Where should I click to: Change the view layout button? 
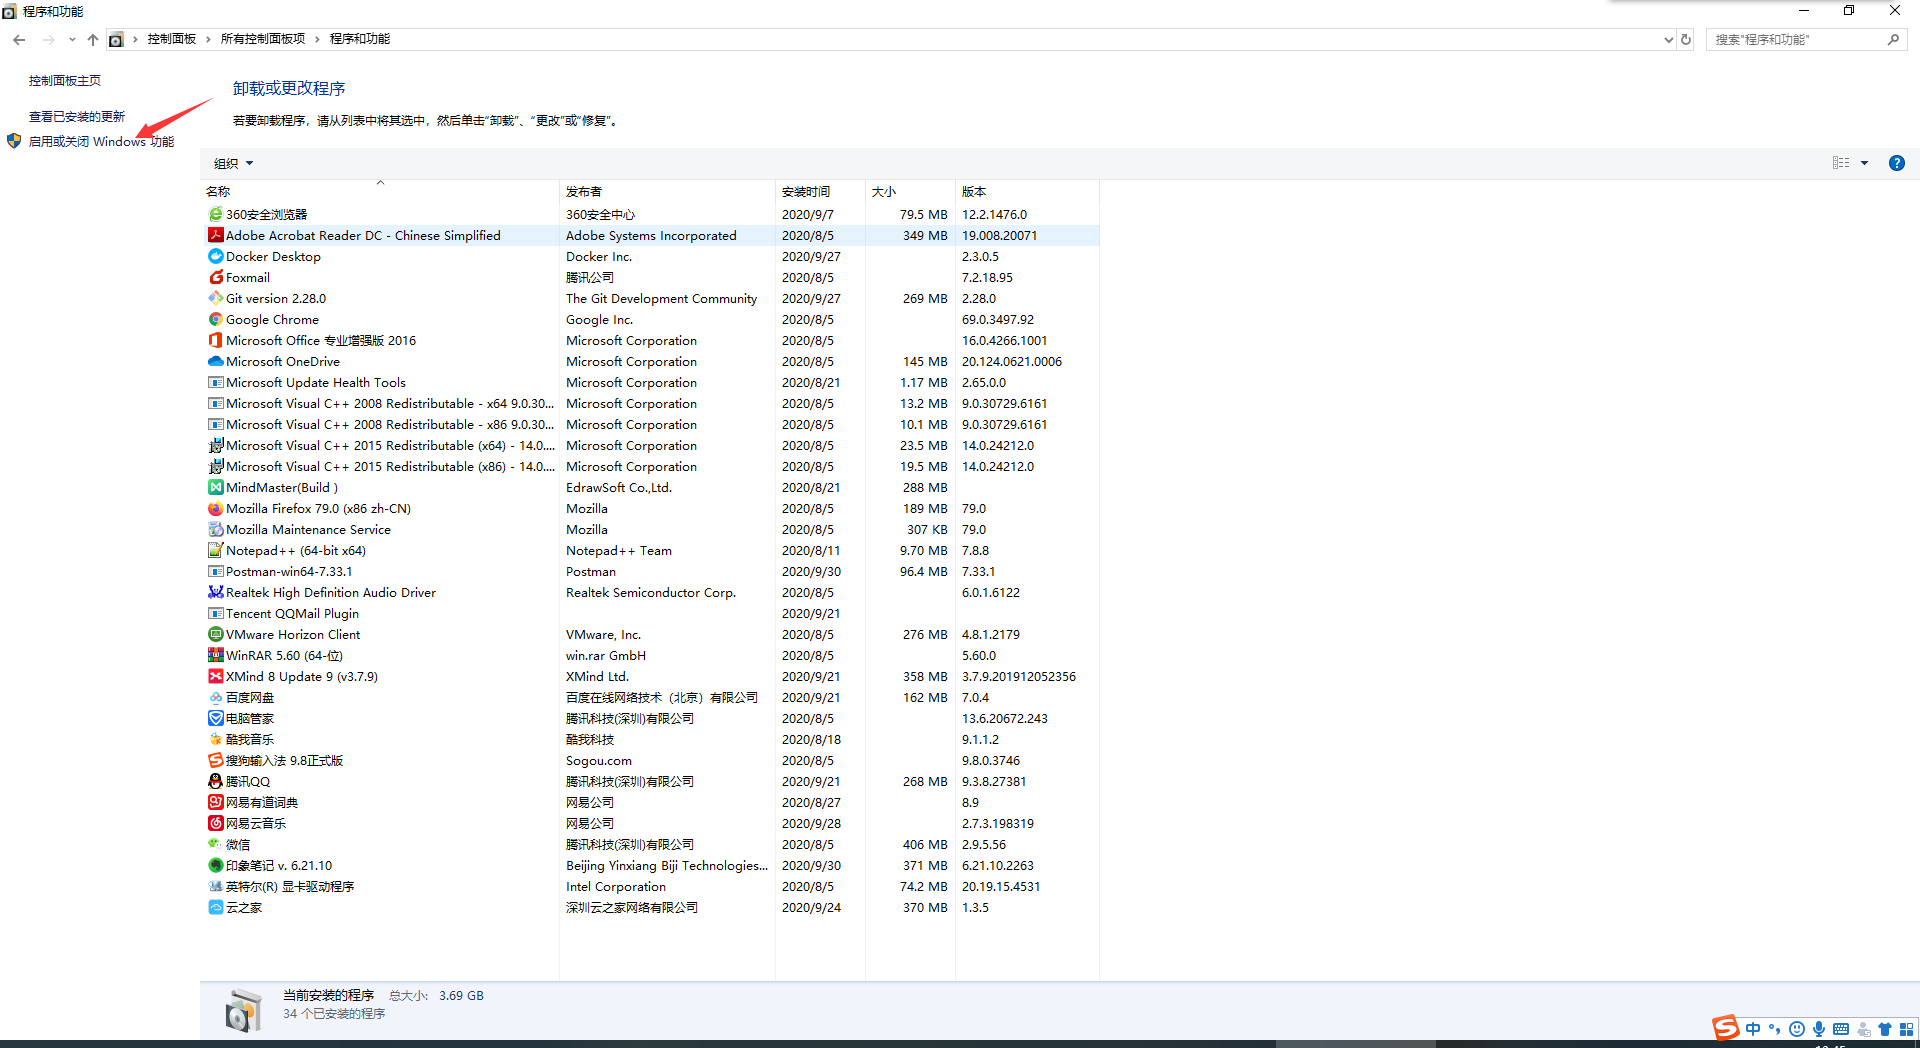[x=1841, y=163]
